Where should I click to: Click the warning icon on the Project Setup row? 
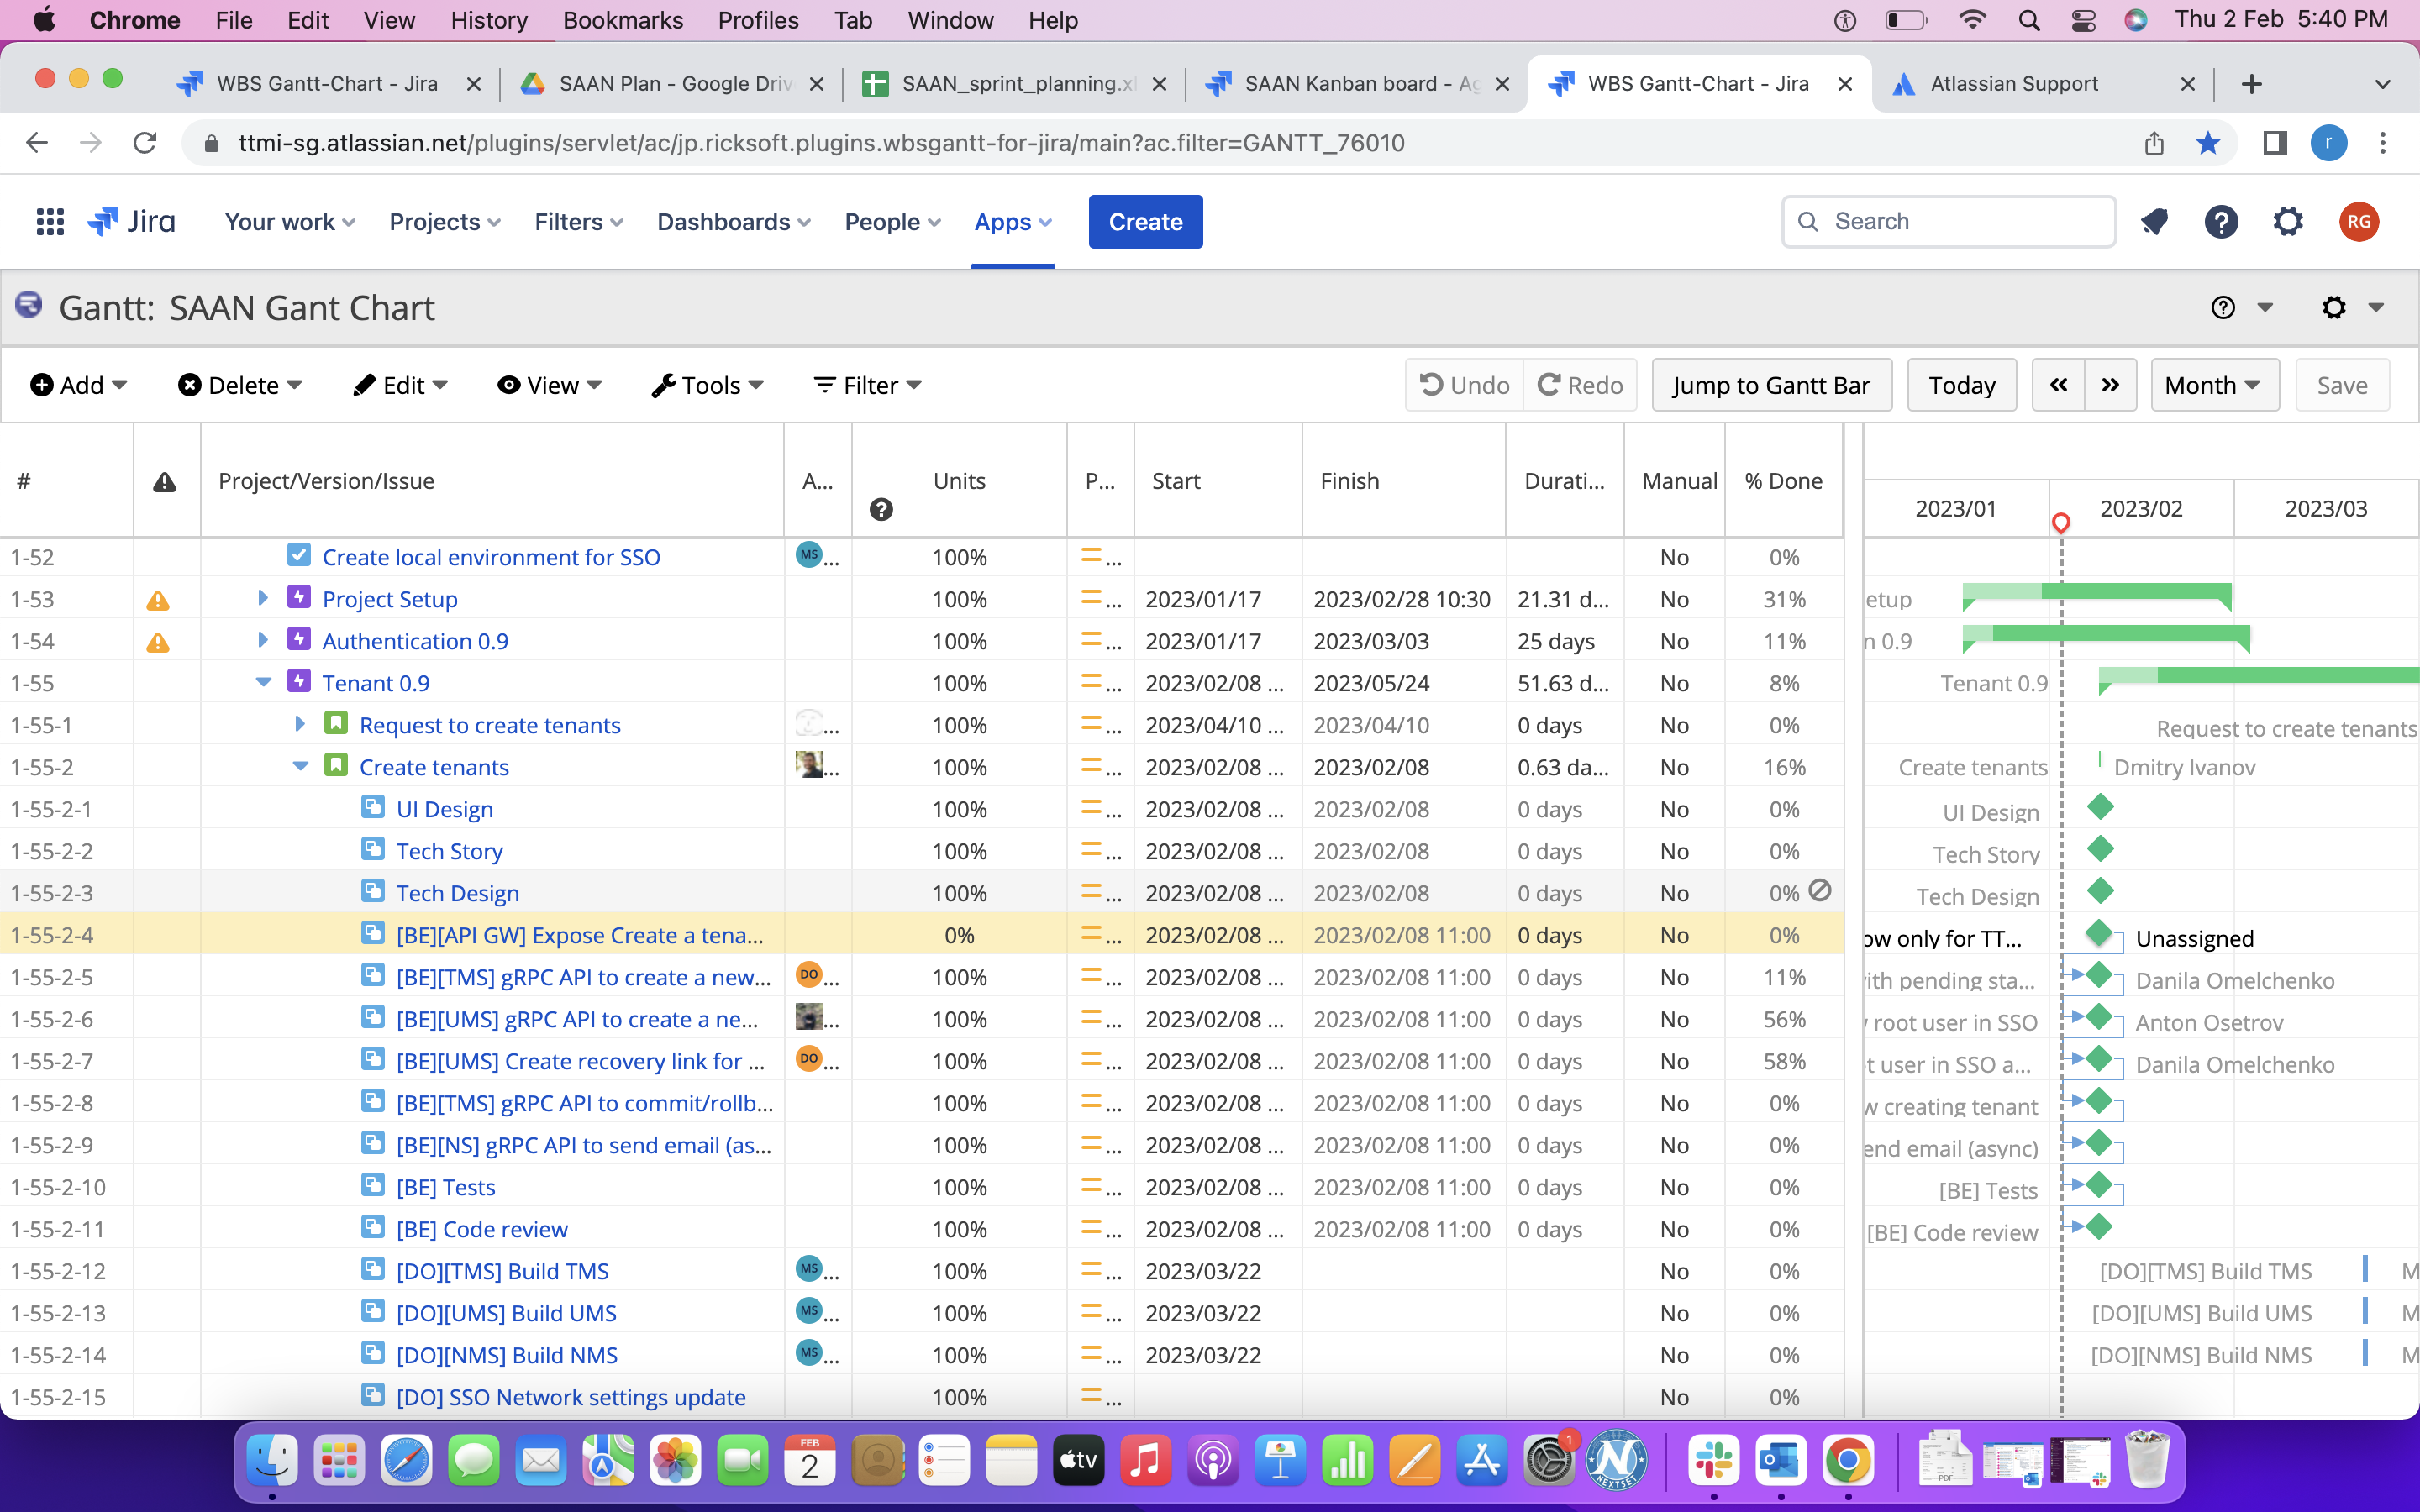coord(158,600)
